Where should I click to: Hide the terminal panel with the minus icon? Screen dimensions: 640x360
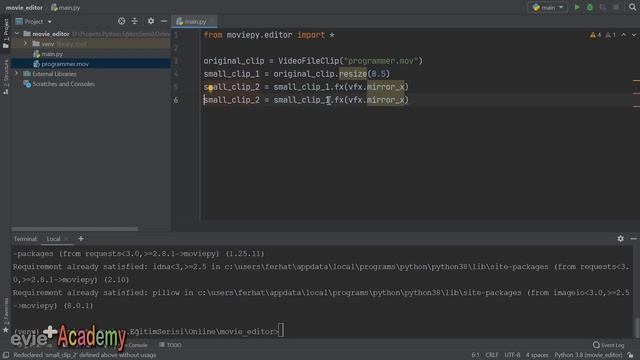coord(633,239)
